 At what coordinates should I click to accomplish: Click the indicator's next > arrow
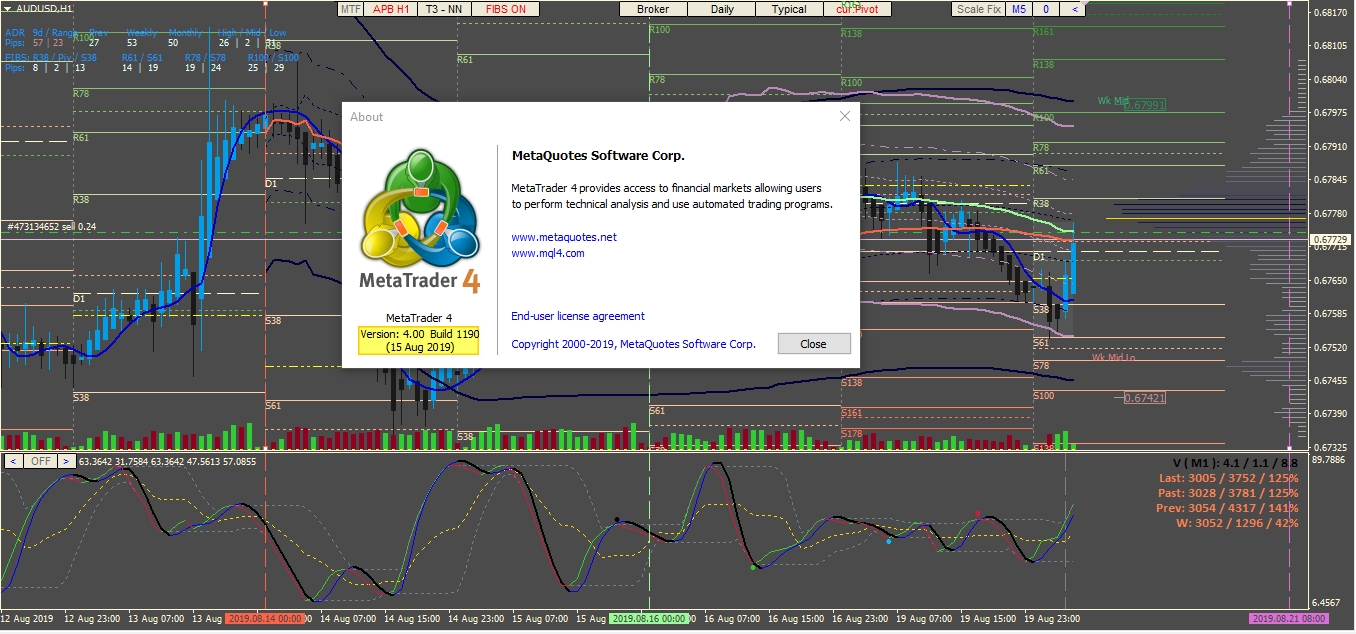[65, 461]
